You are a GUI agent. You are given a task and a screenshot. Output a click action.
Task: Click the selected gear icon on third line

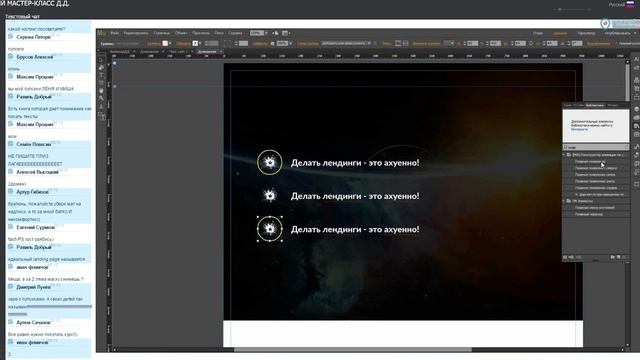click(x=269, y=229)
